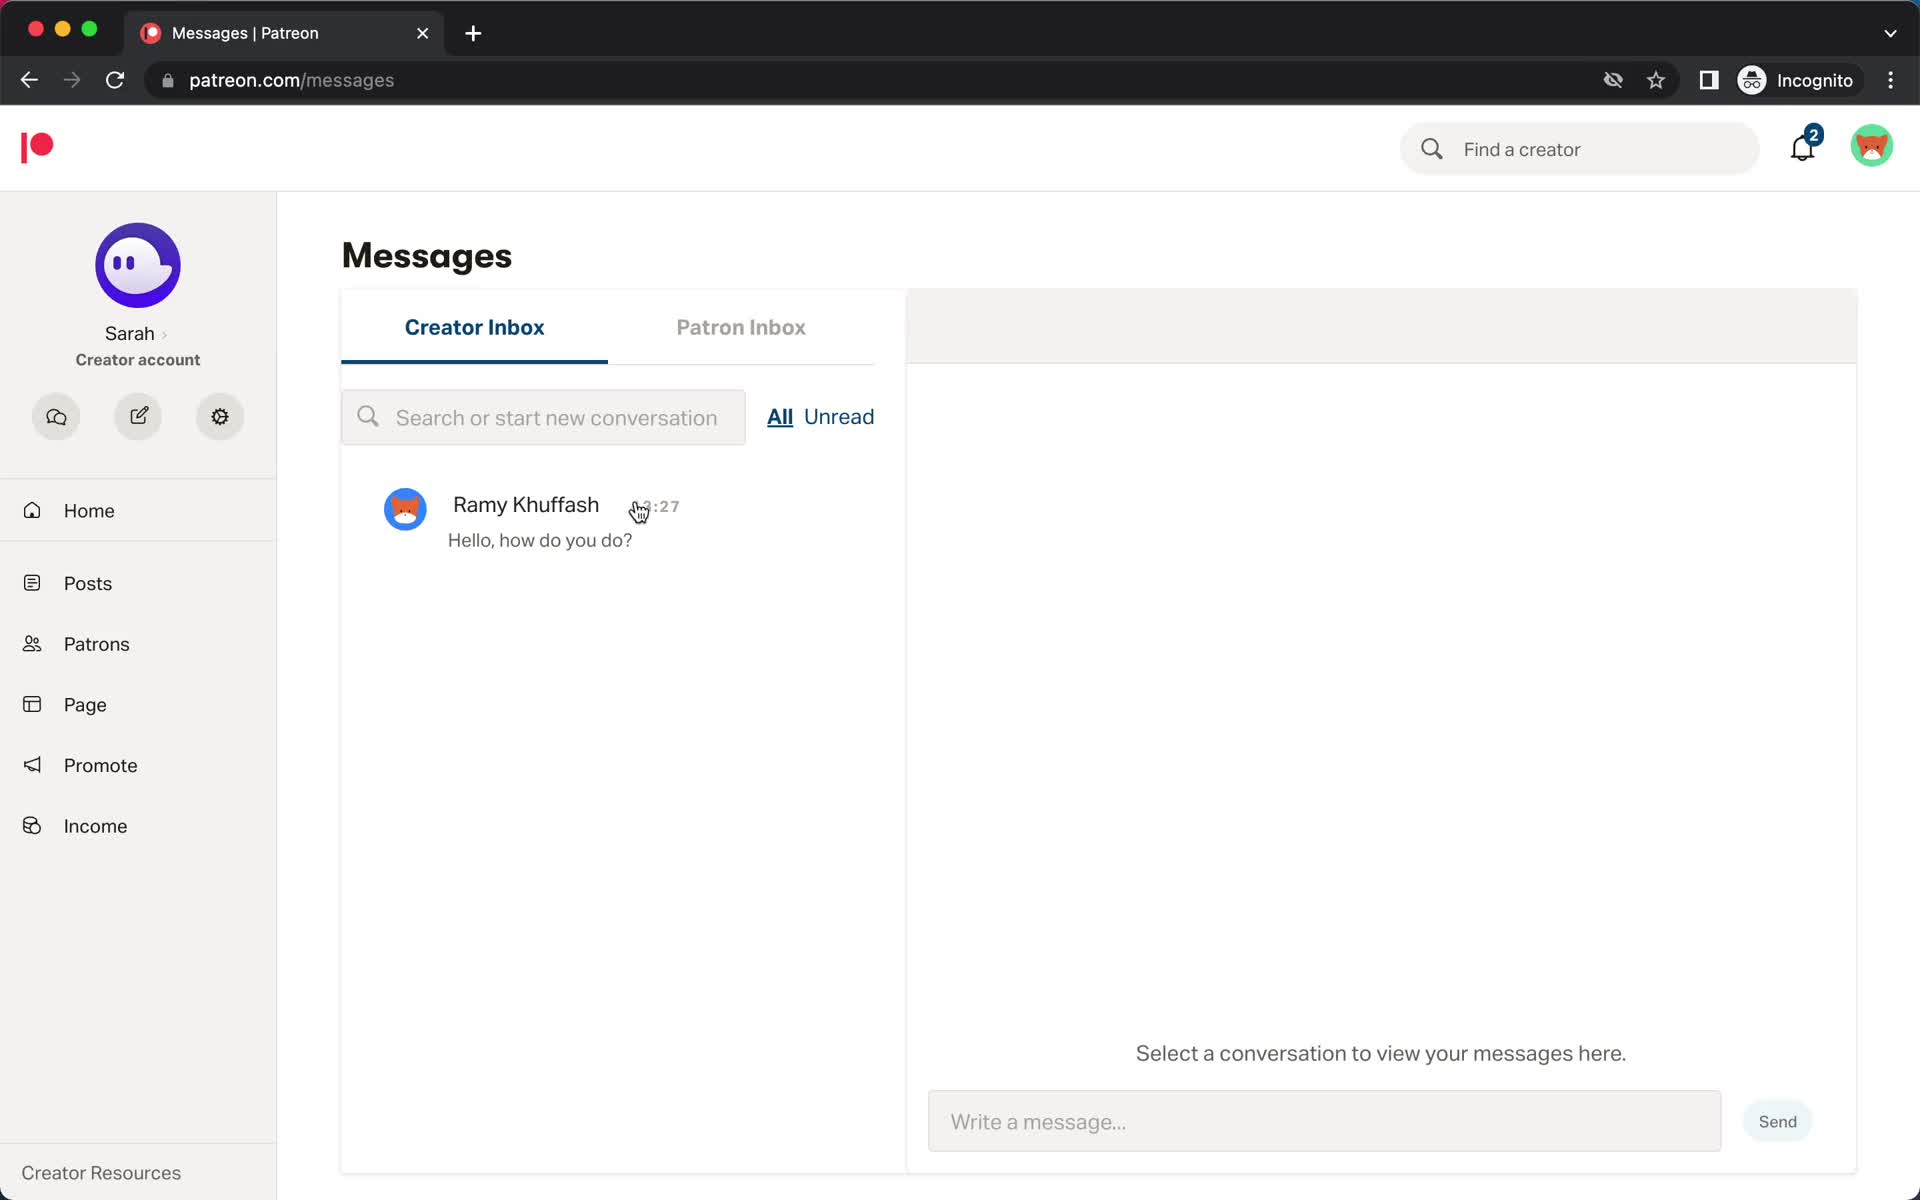Click the Write a message input field
Screen dimensions: 1920x1200
click(x=1326, y=1121)
